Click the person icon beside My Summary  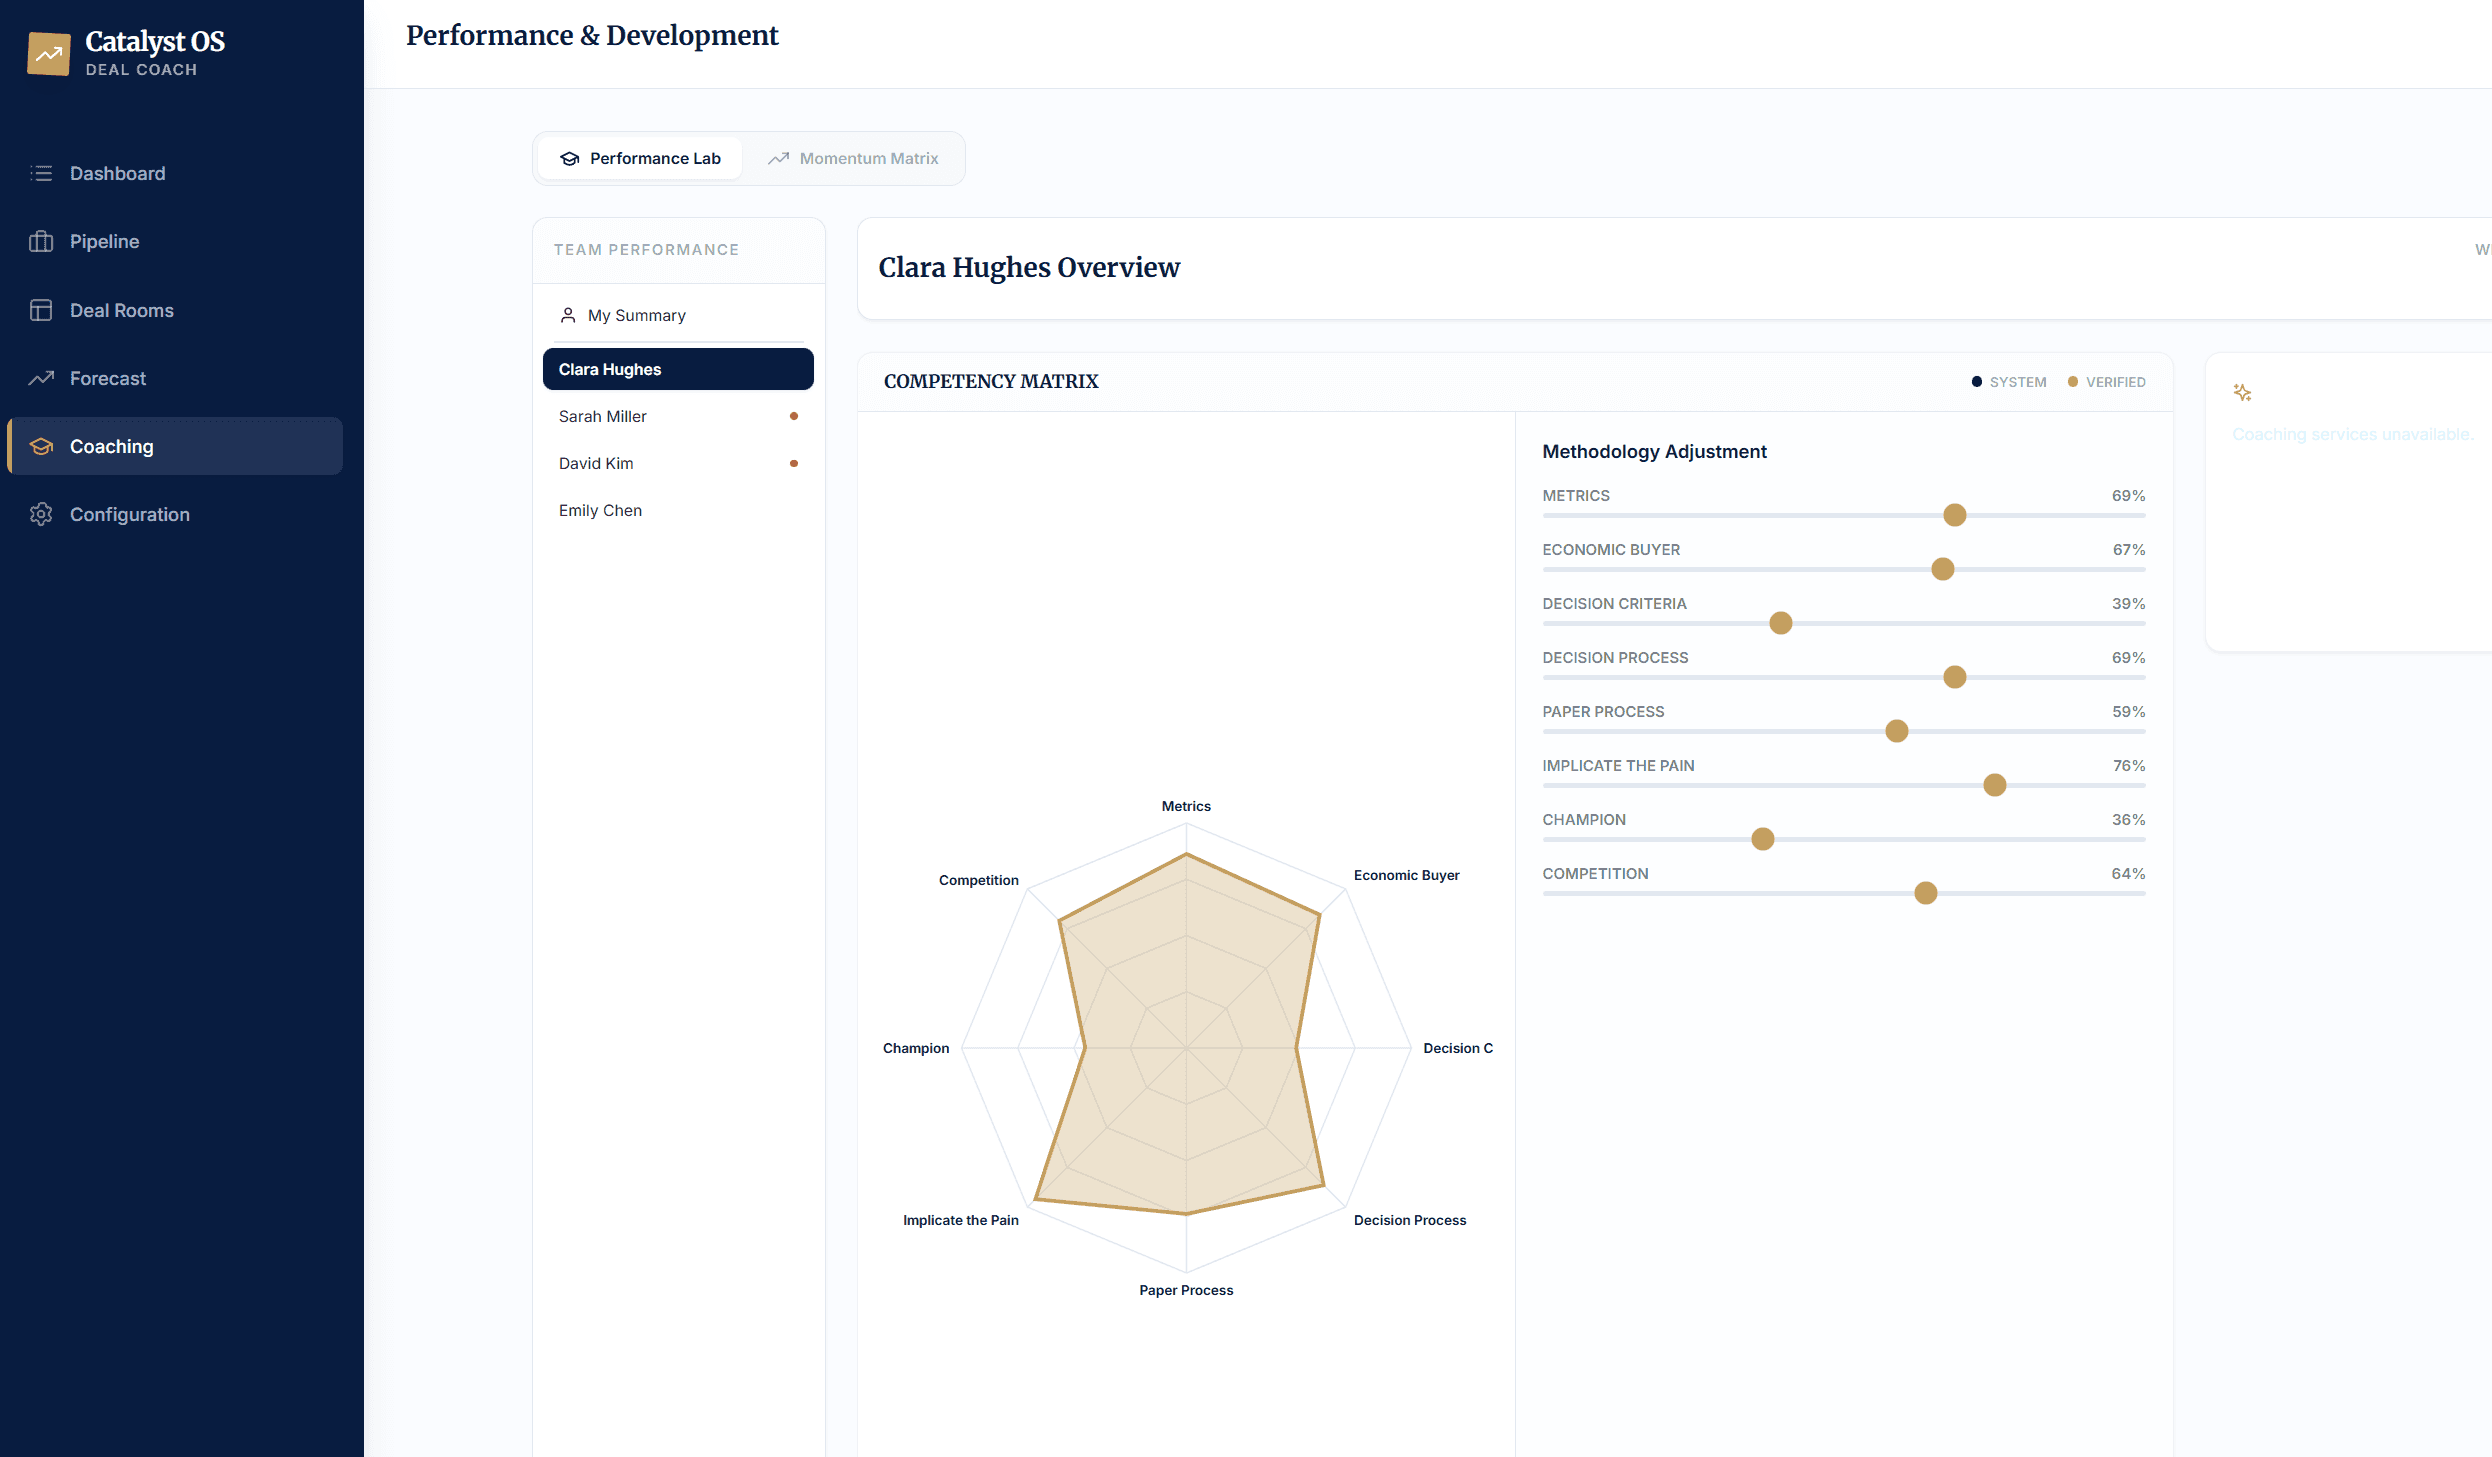point(568,315)
